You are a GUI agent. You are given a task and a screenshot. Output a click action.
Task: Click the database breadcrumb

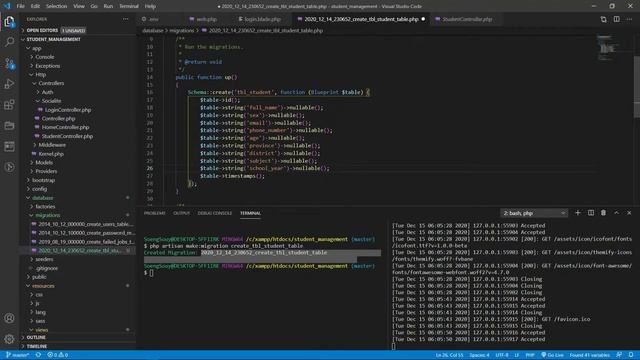pyautogui.click(x=153, y=31)
